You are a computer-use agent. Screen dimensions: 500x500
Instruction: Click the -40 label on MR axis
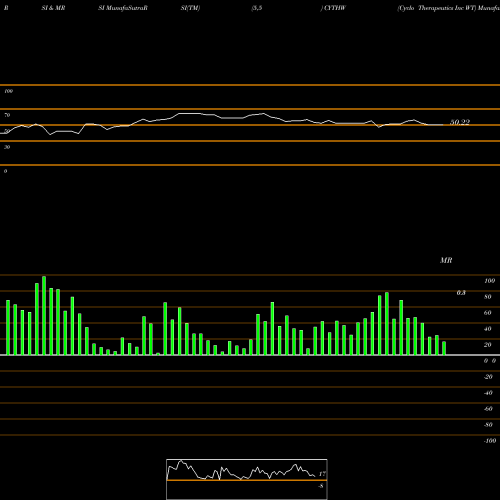click(488, 393)
